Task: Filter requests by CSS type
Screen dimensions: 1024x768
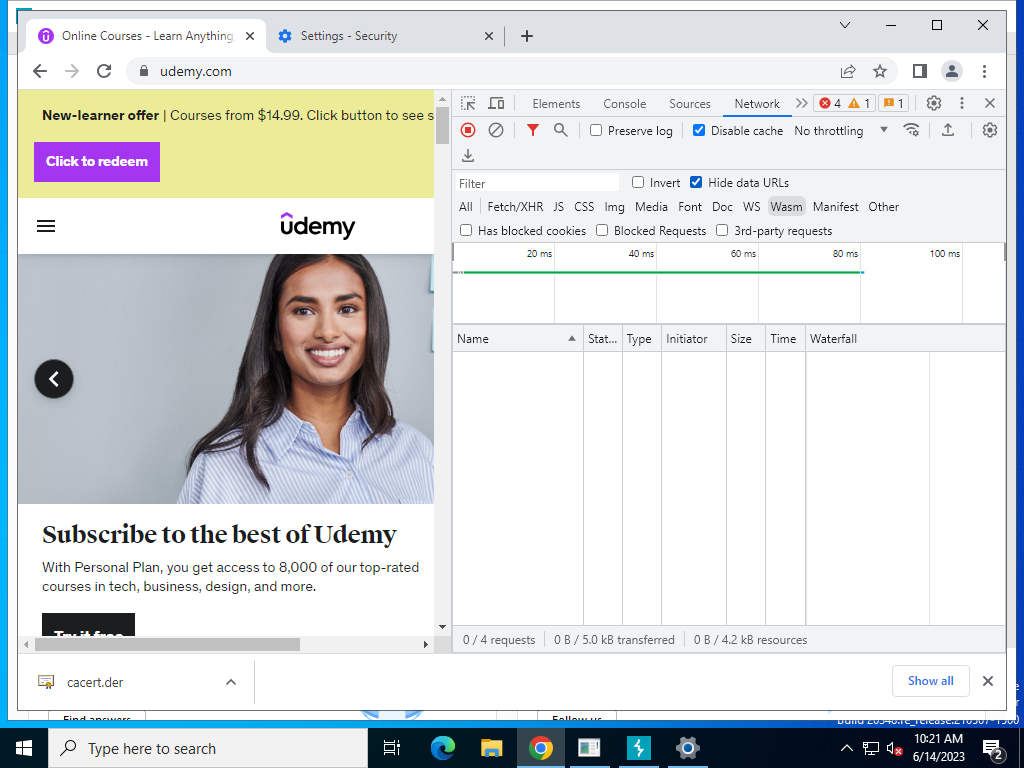Action: coord(584,206)
